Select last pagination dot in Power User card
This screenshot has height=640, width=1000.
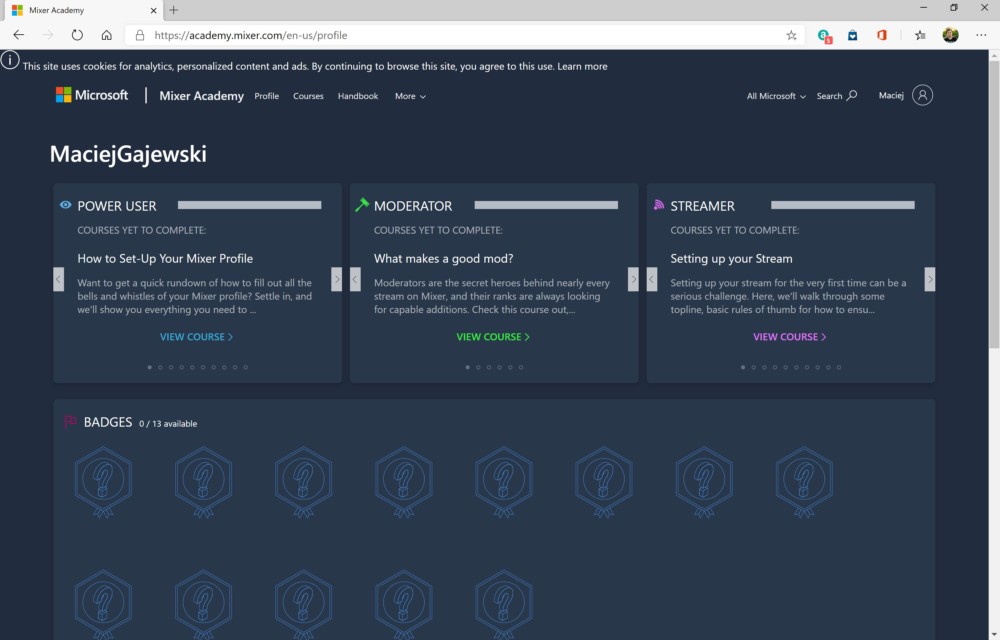(246, 367)
